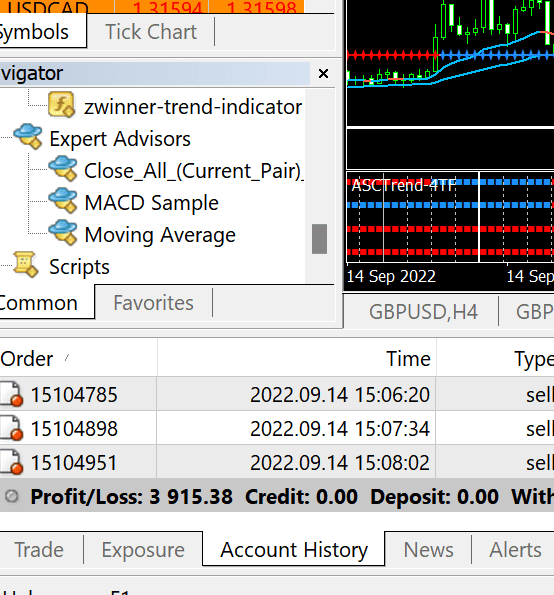
Task: Click time 2022.09.14 15:07:34
Action: pos(340,429)
